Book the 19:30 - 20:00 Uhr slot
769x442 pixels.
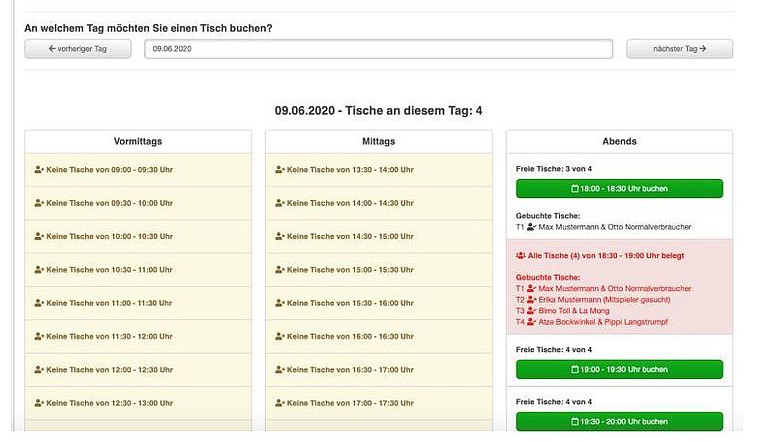coord(619,421)
